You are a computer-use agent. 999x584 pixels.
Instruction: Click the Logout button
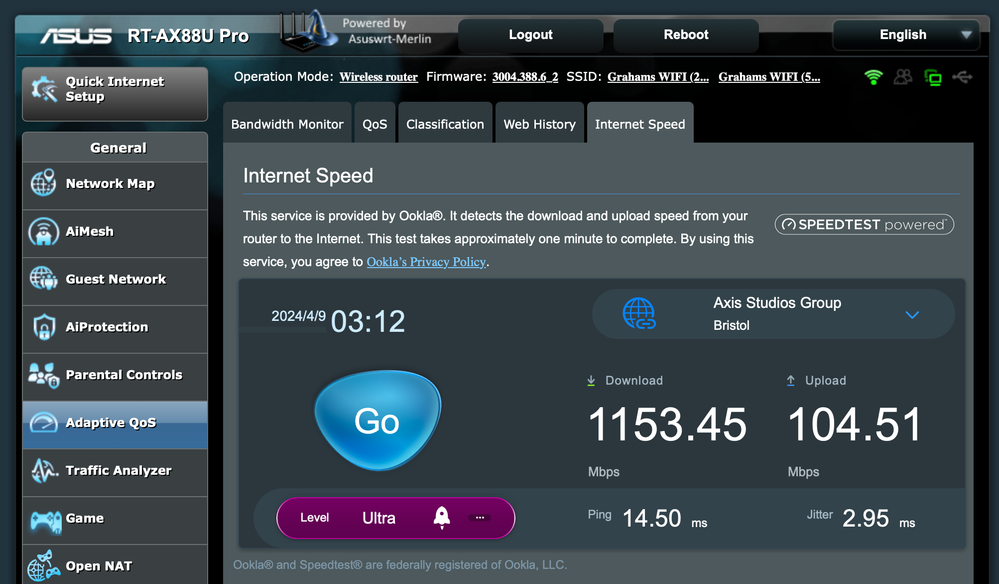[530, 34]
